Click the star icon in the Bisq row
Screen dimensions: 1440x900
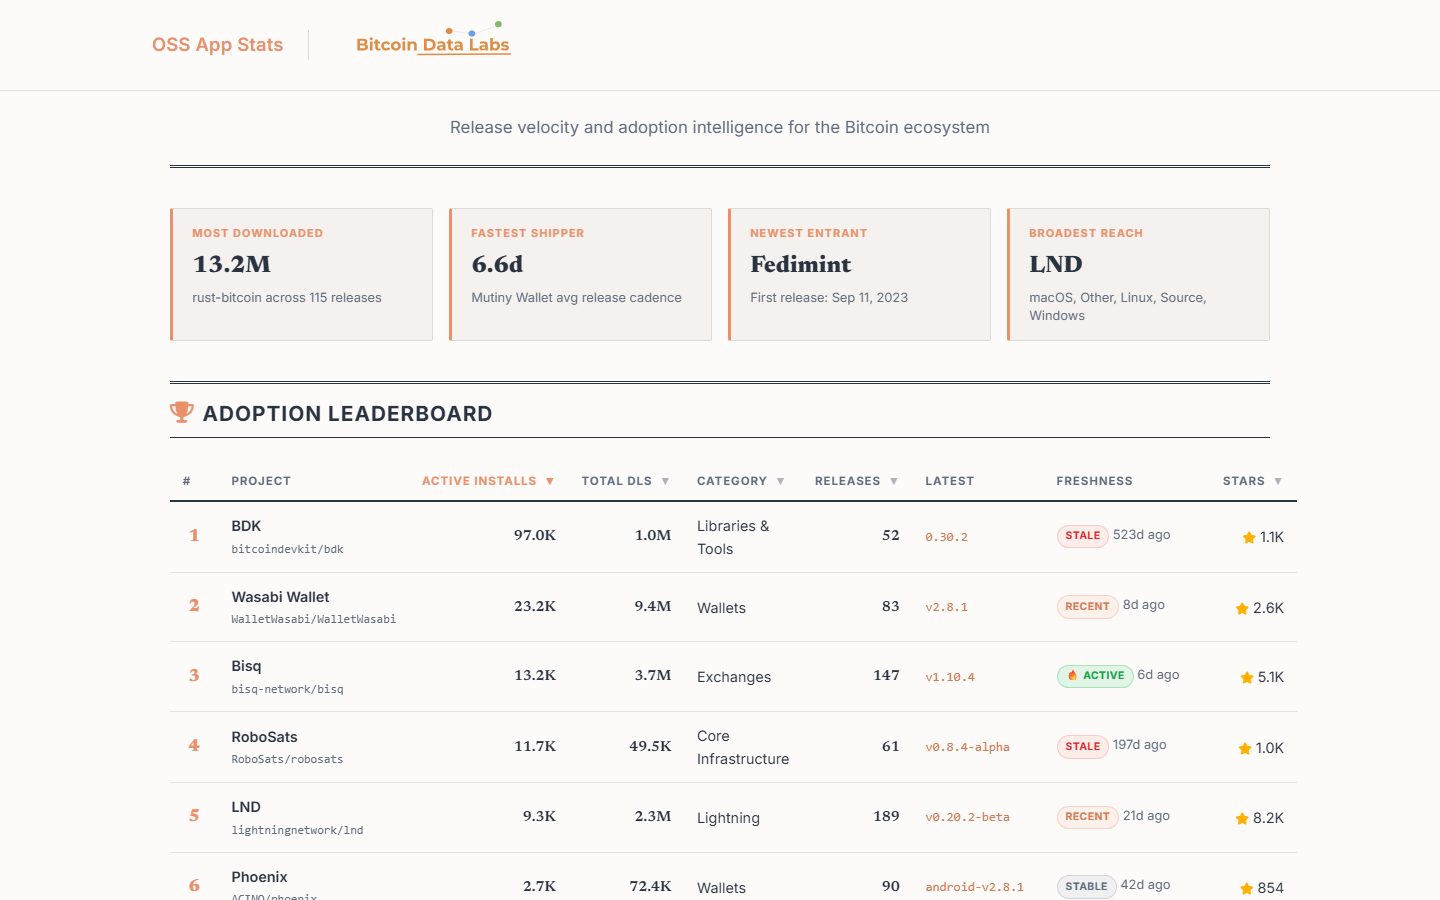click(1247, 677)
